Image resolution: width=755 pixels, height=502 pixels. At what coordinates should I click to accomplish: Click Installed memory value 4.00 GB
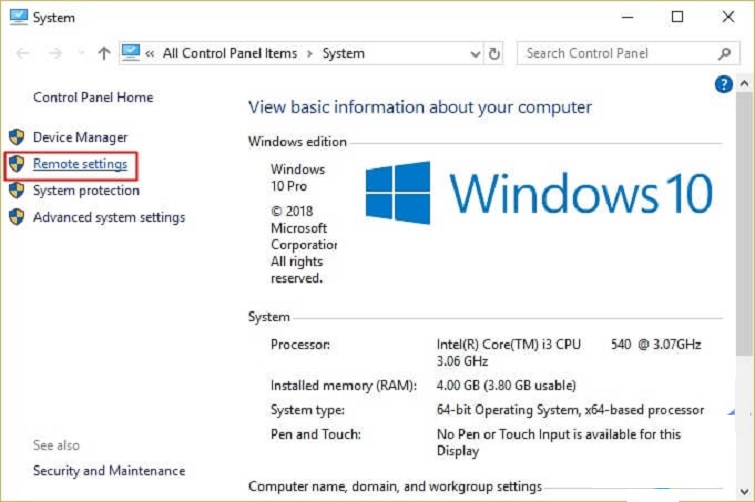coord(506,386)
